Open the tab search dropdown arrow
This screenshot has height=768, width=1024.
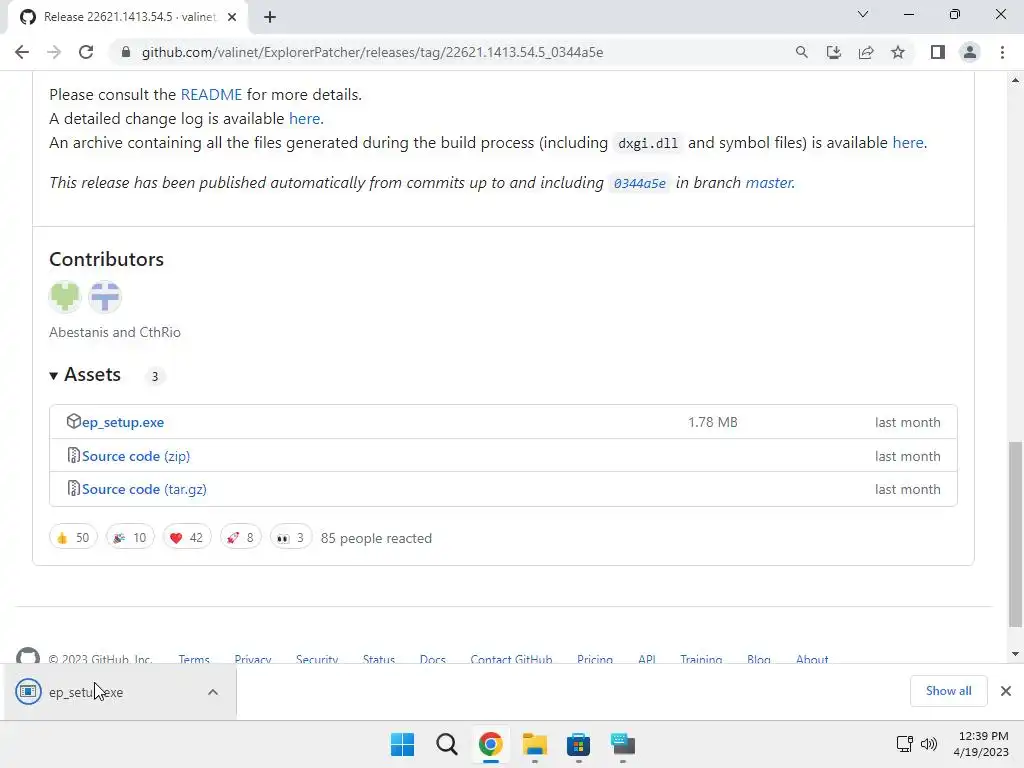tap(863, 14)
